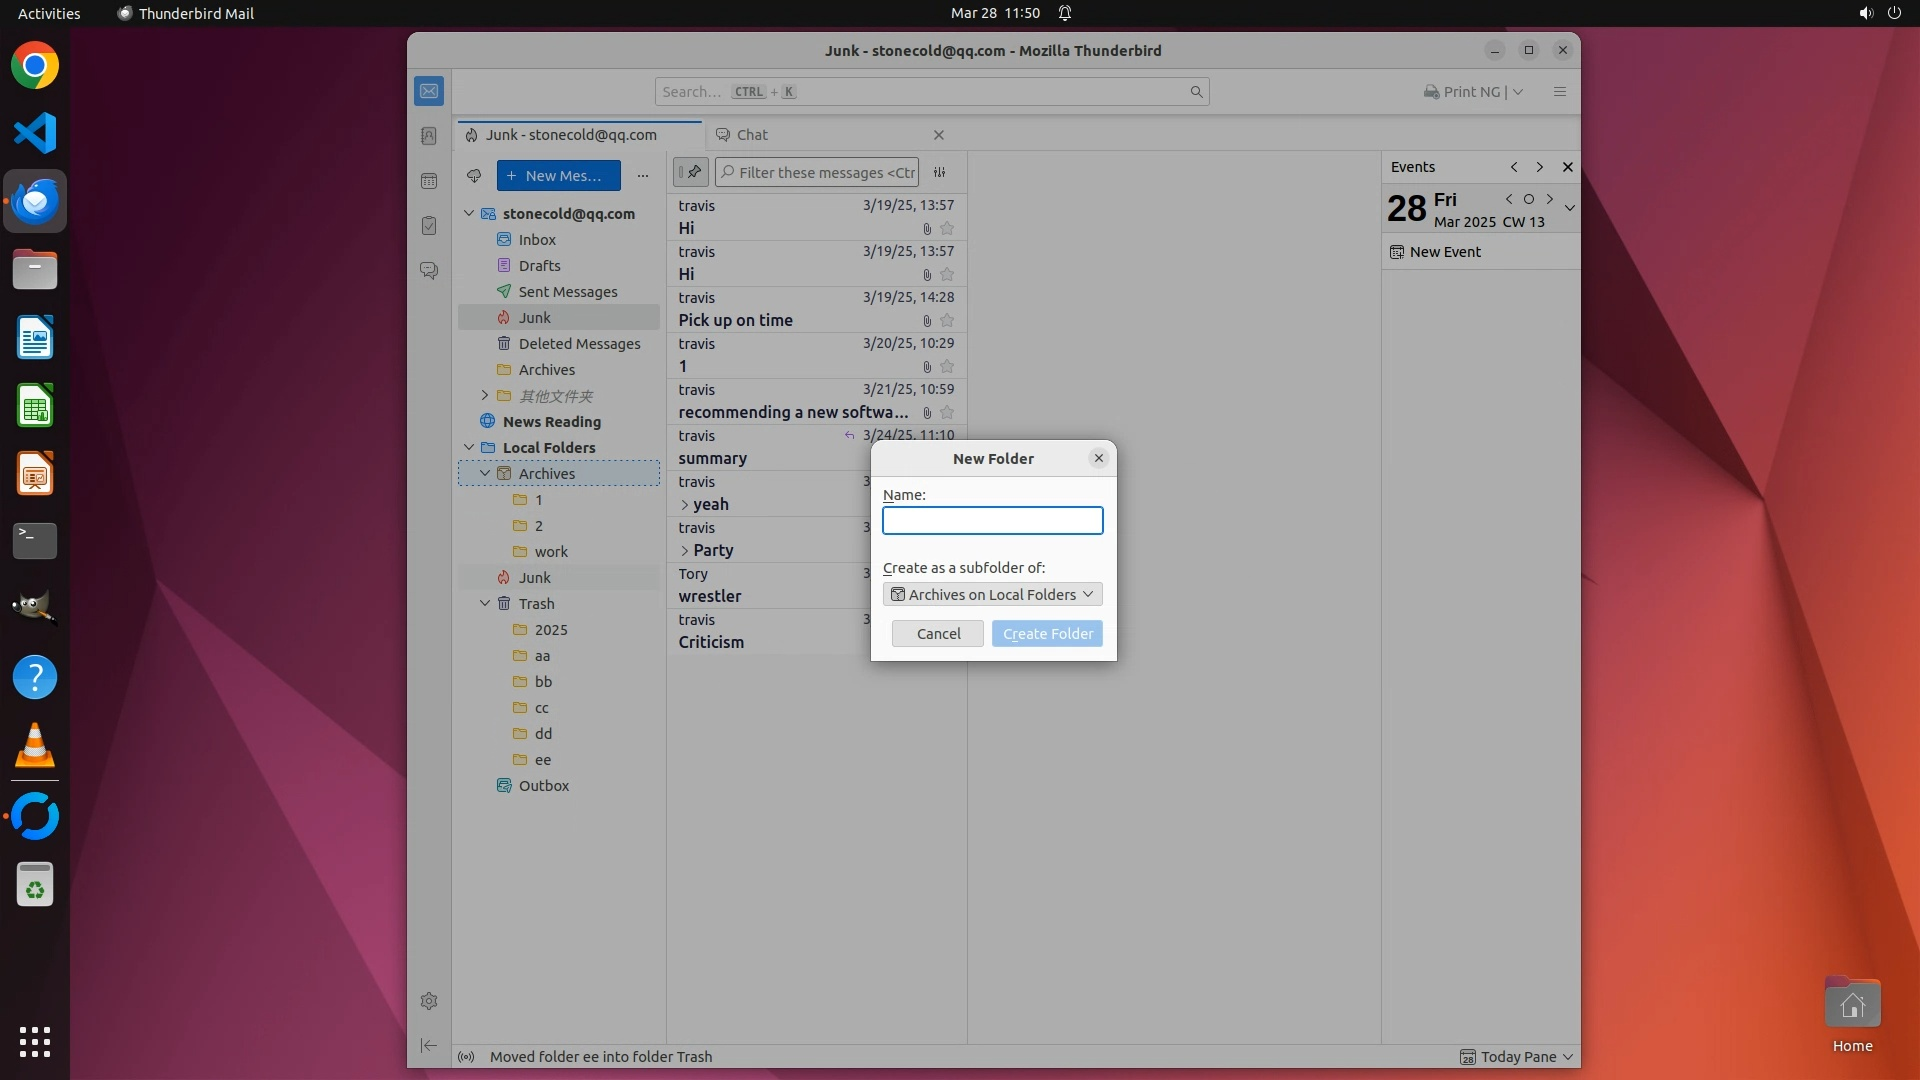Click the New Message button
The height and width of the screenshot is (1080, 1920).
click(x=558, y=176)
